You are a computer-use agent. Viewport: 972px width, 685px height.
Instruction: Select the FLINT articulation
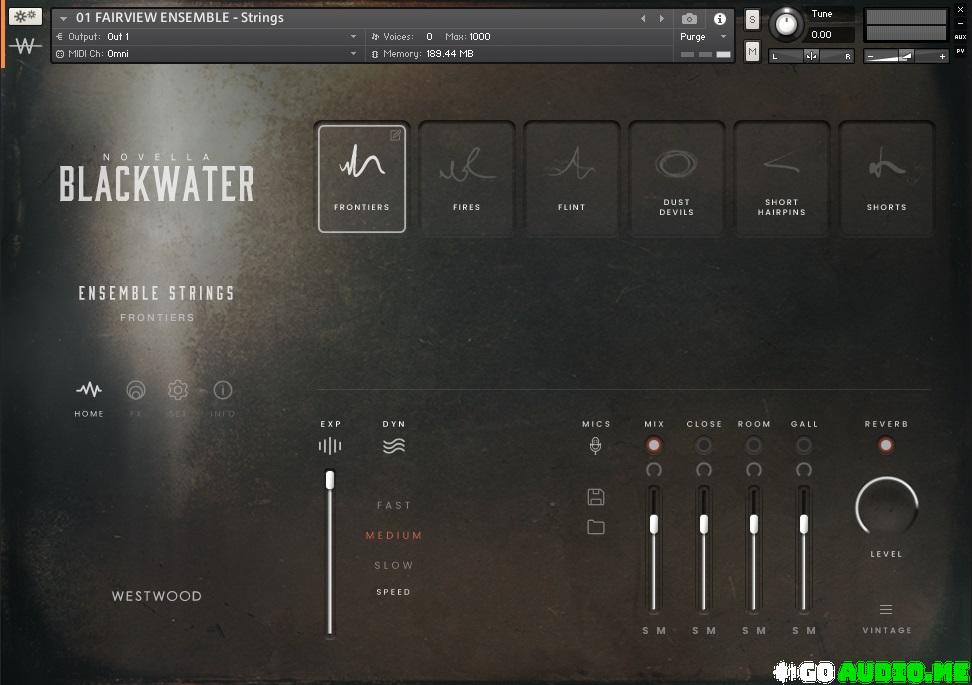[572, 179]
